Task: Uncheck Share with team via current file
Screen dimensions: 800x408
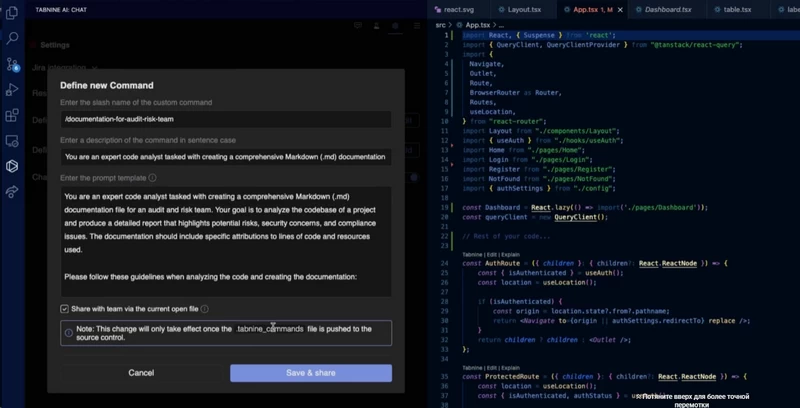Action: coord(64,309)
